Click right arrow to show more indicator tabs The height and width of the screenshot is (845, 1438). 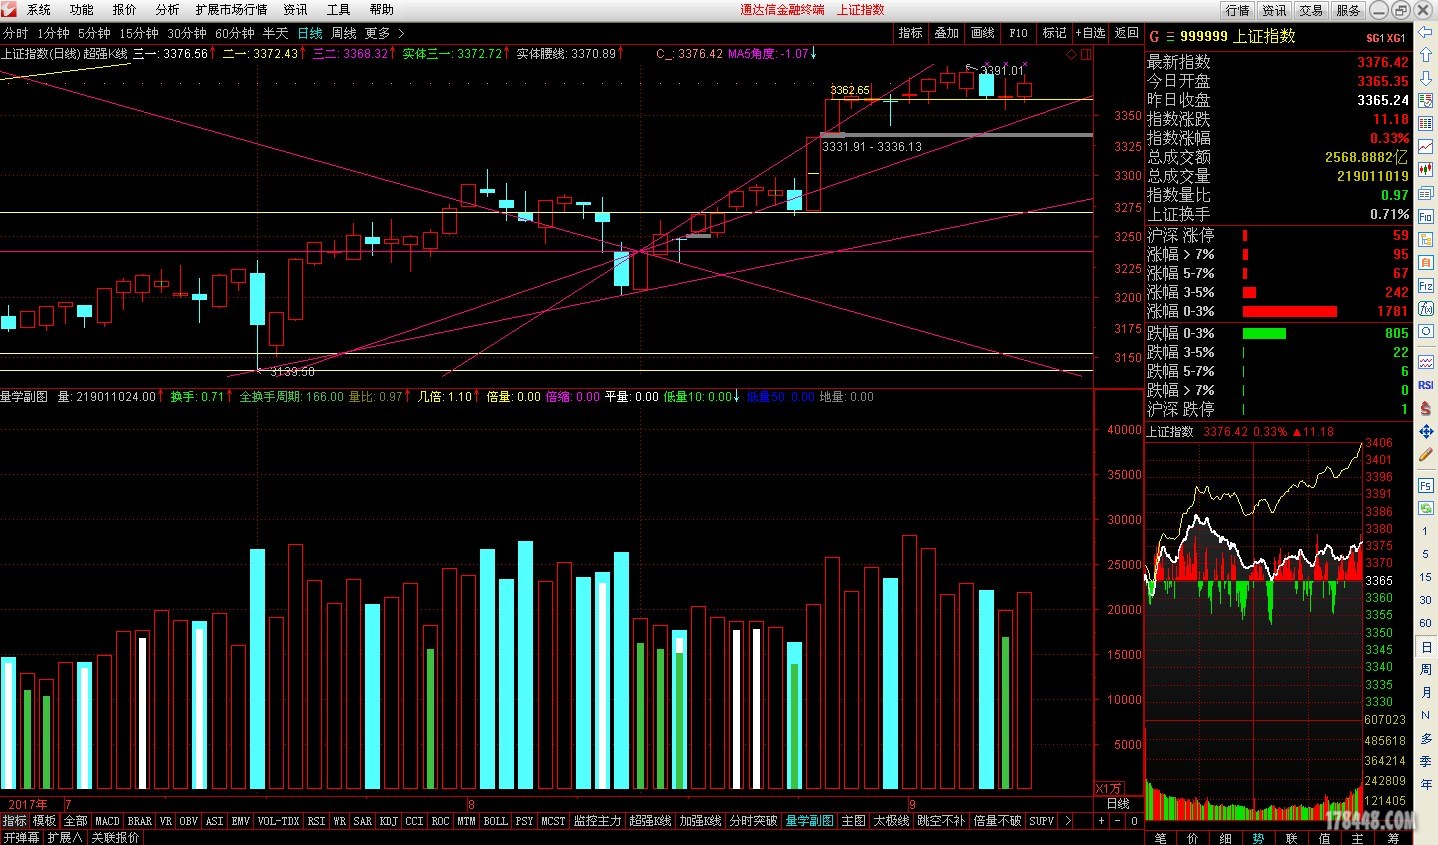[x=1068, y=821]
